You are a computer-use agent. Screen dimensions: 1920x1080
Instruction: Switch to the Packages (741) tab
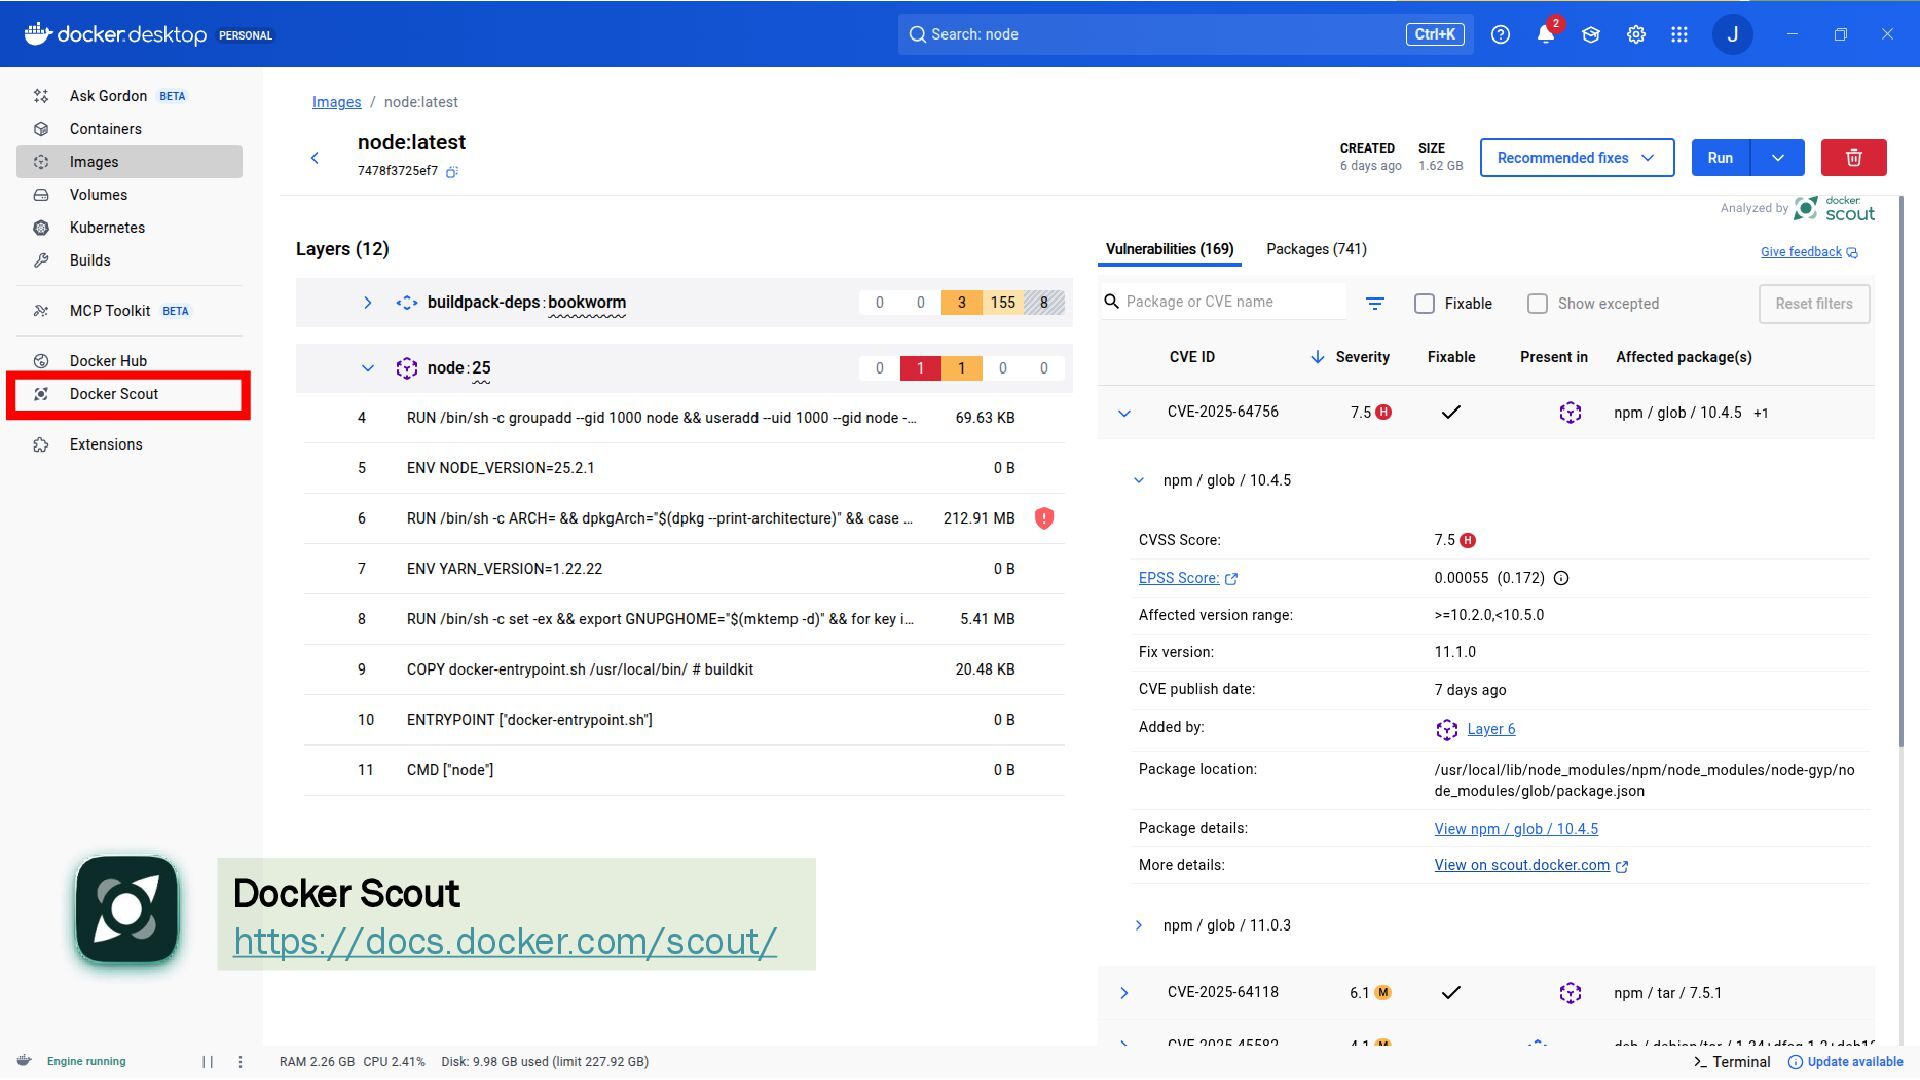[x=1316, y=249]
